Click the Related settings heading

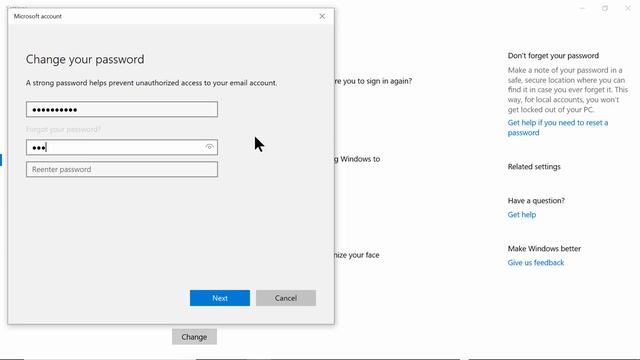point(534,167)
